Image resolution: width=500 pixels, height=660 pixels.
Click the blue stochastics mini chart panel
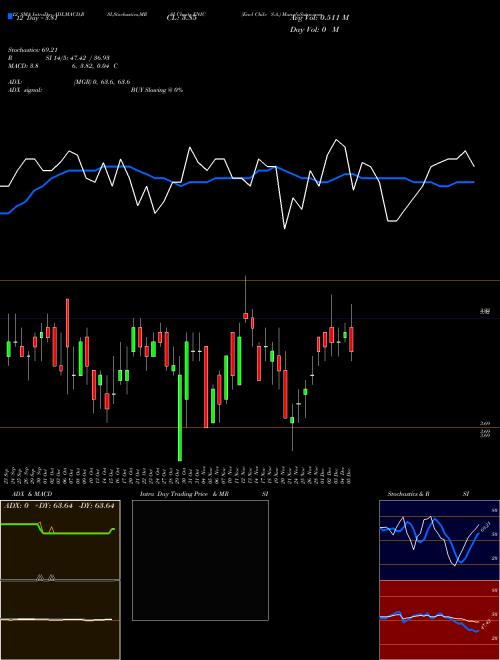pyautogui.click(x=439, y=540)
